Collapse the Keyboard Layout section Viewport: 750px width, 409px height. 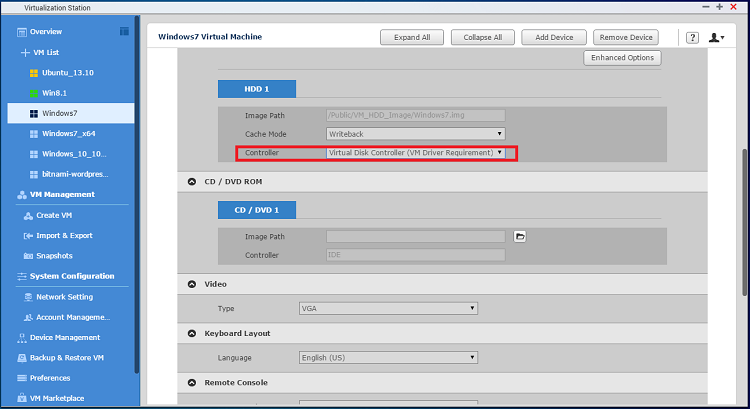click(192, 333)
